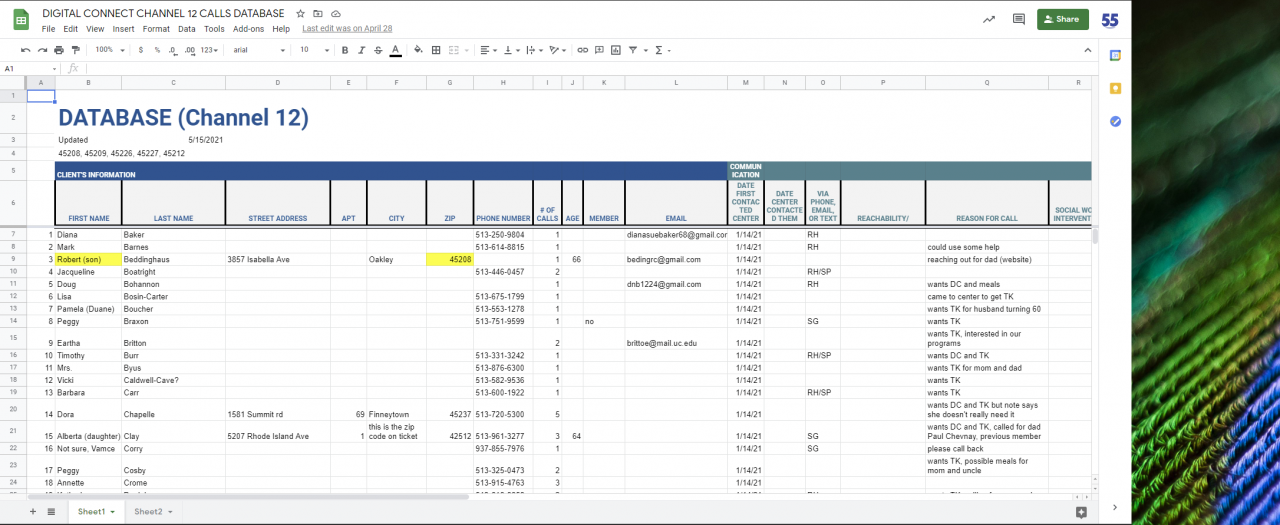Toggle italic formatting

[362, 50]
